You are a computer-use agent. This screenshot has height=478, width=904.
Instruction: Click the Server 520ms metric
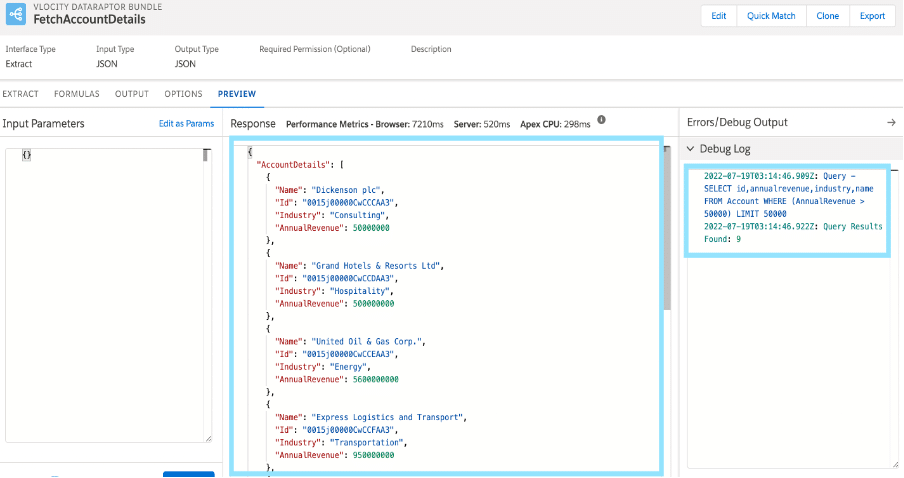point(481,124)
